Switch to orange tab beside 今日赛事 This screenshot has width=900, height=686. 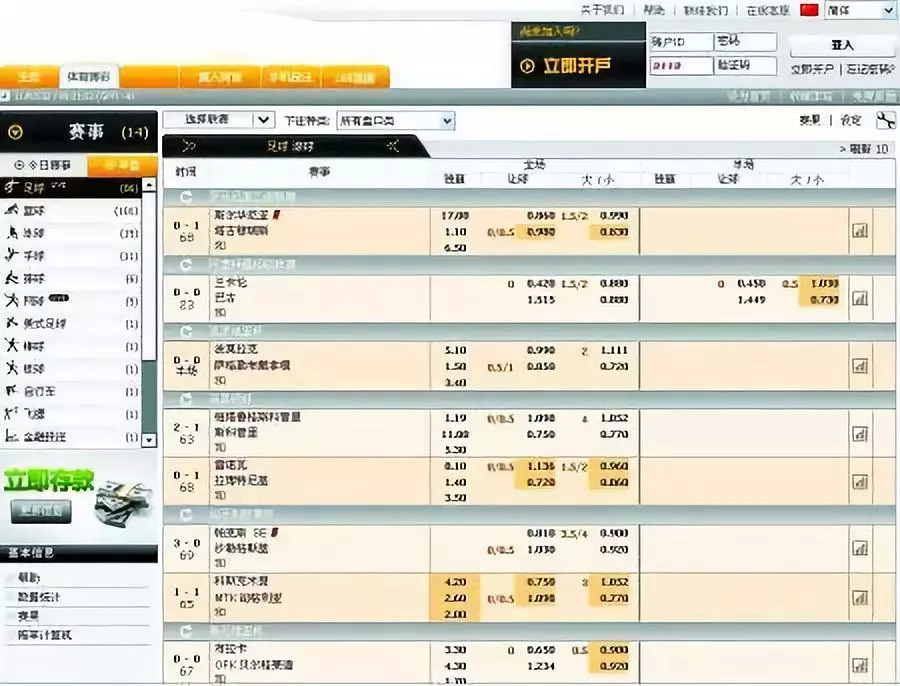coord(122,165)
